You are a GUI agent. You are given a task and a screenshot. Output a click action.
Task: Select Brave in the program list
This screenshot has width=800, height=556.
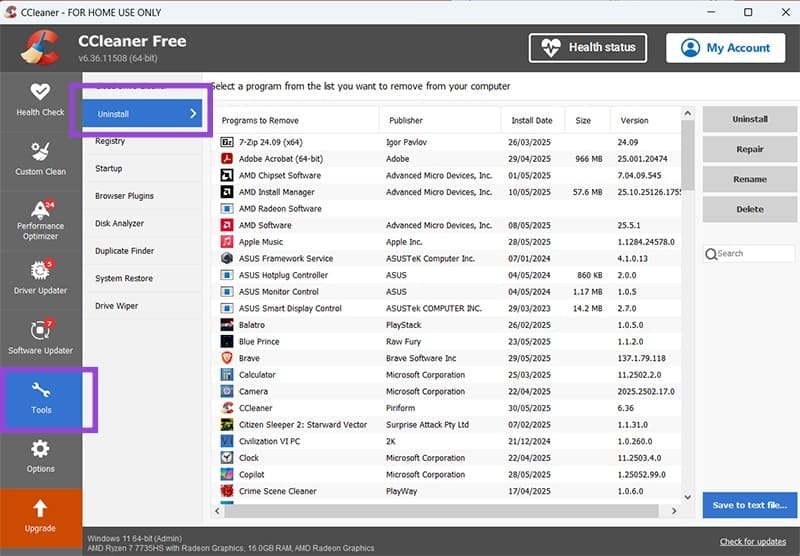click(249, 358)
